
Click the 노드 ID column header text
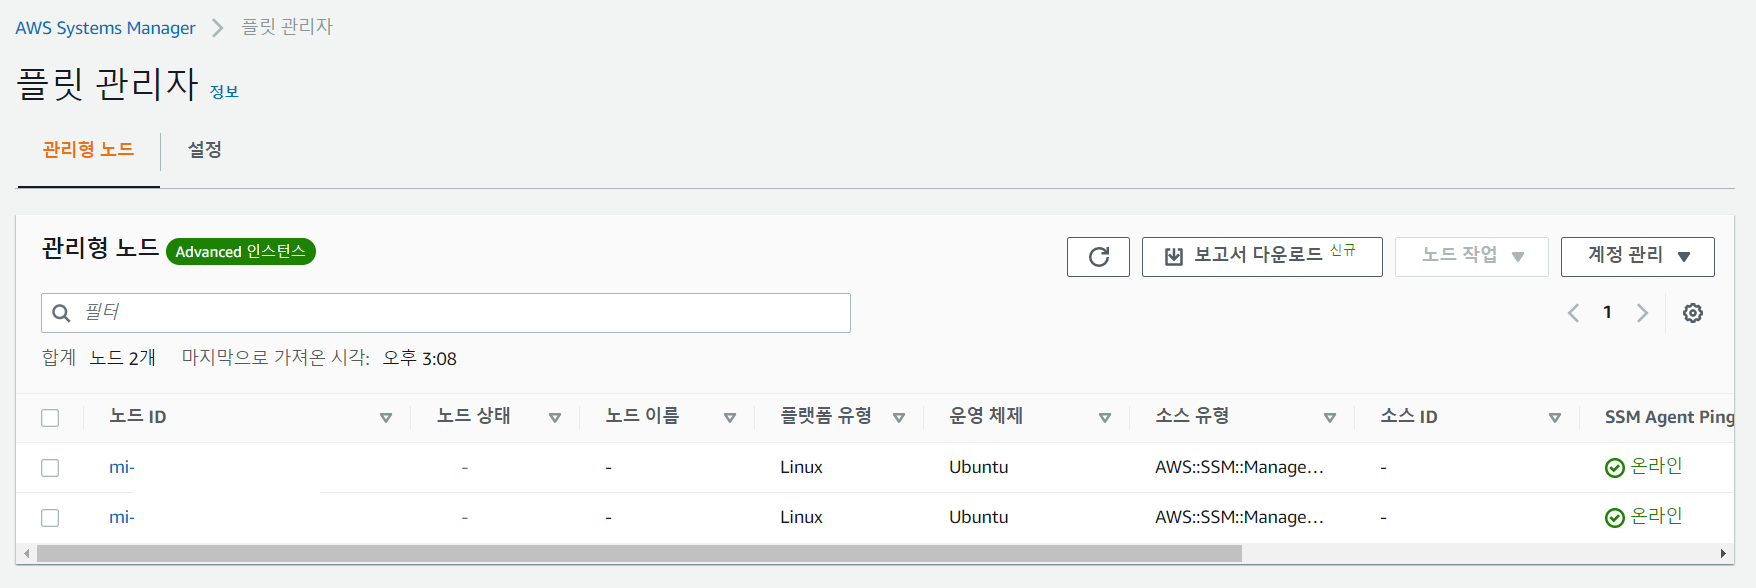point(138,417)
